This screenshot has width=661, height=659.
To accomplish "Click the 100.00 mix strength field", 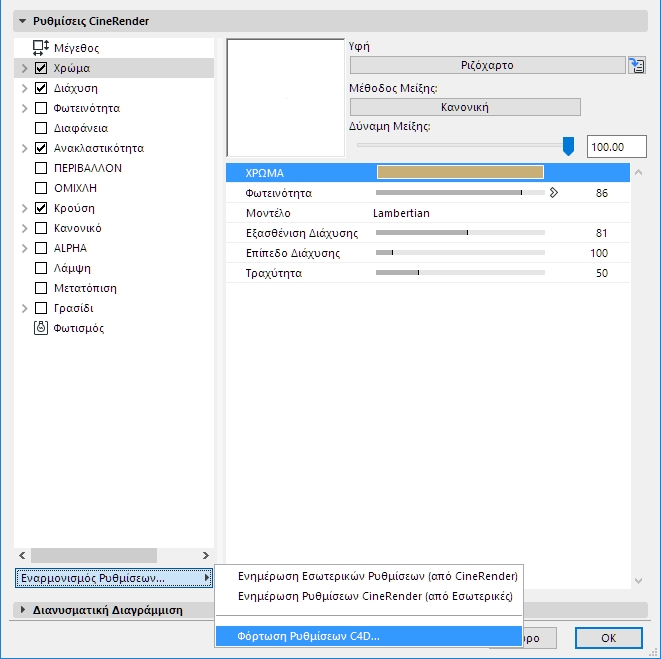I will coord(616,147).
